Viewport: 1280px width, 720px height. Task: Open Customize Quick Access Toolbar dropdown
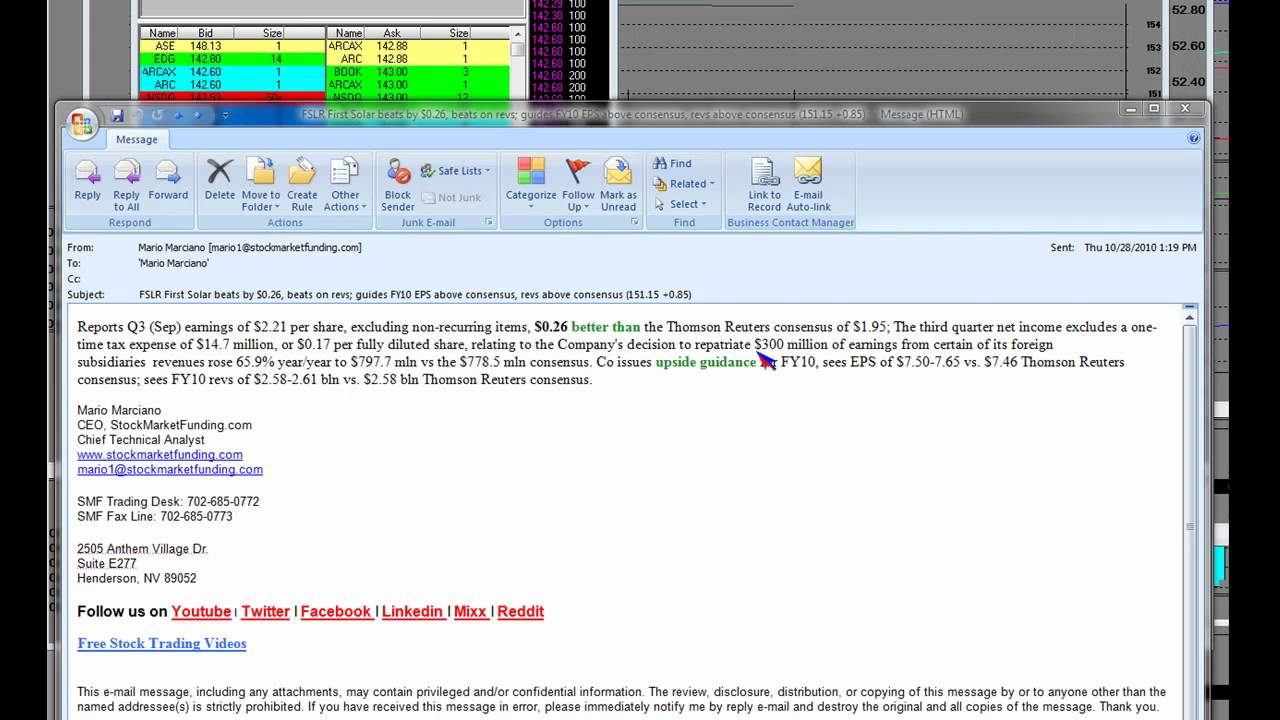[x=225, y=115]
